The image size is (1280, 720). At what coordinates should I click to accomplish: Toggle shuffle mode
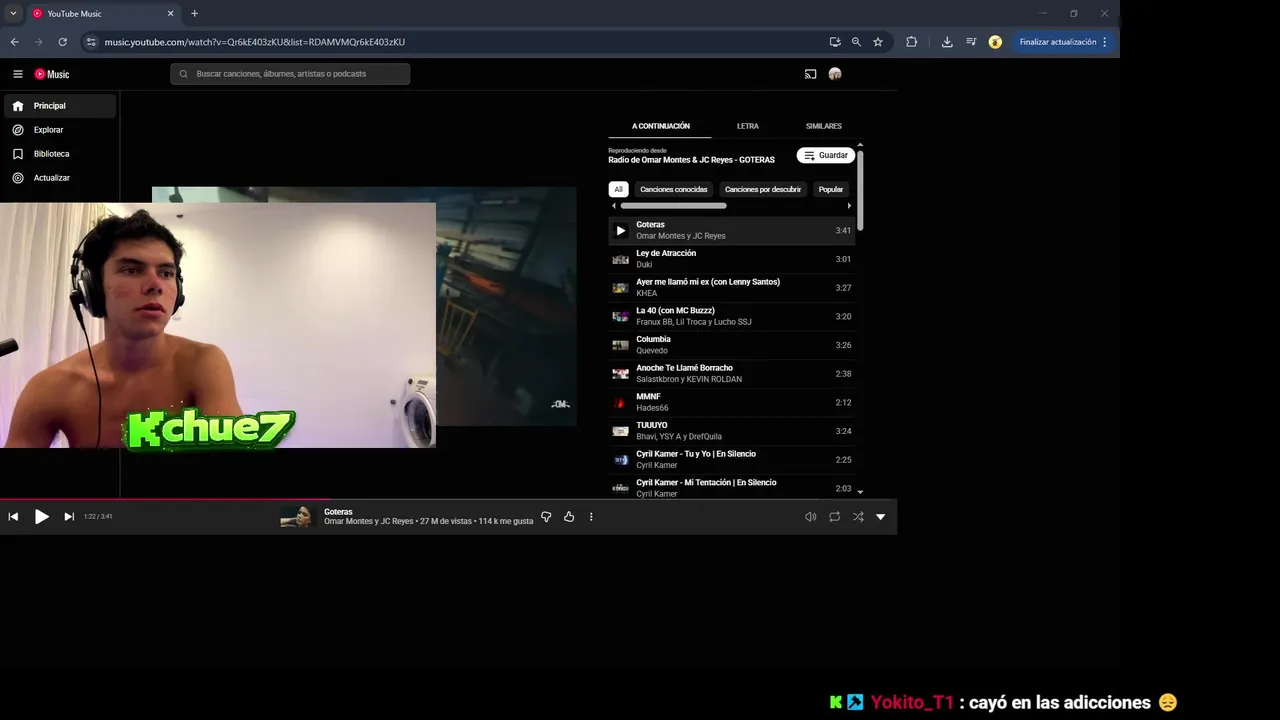[x=858, y=517]
